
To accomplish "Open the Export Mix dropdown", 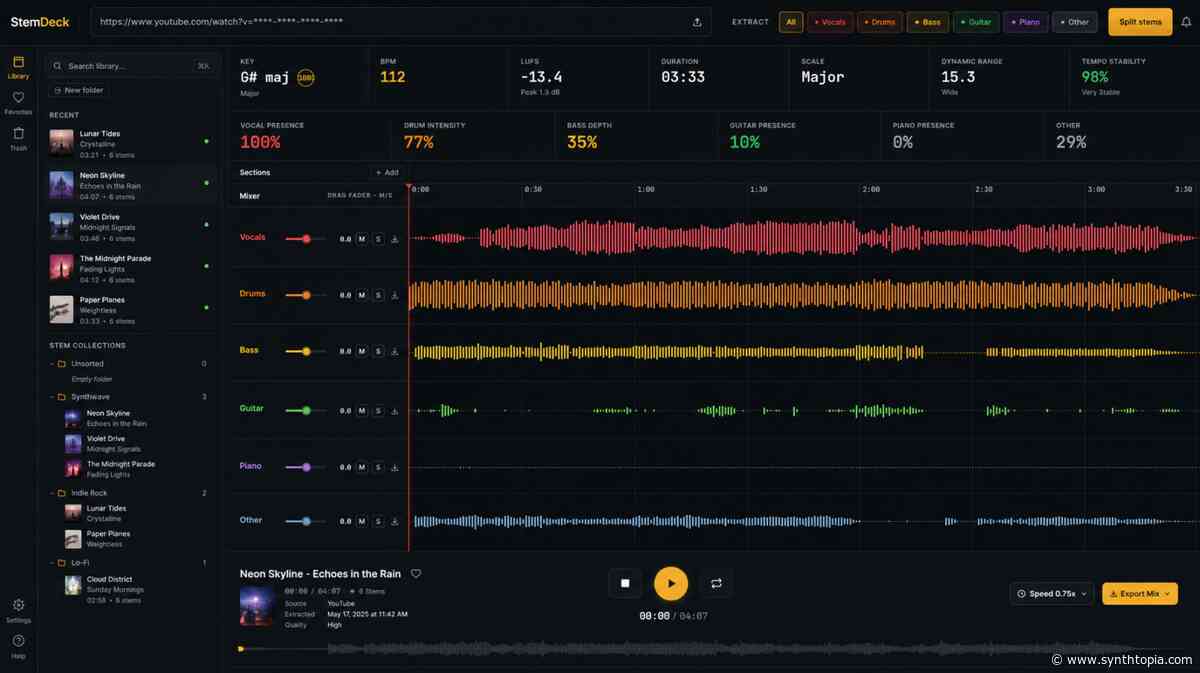I will pyautogui.click(x=1140, y=593).
